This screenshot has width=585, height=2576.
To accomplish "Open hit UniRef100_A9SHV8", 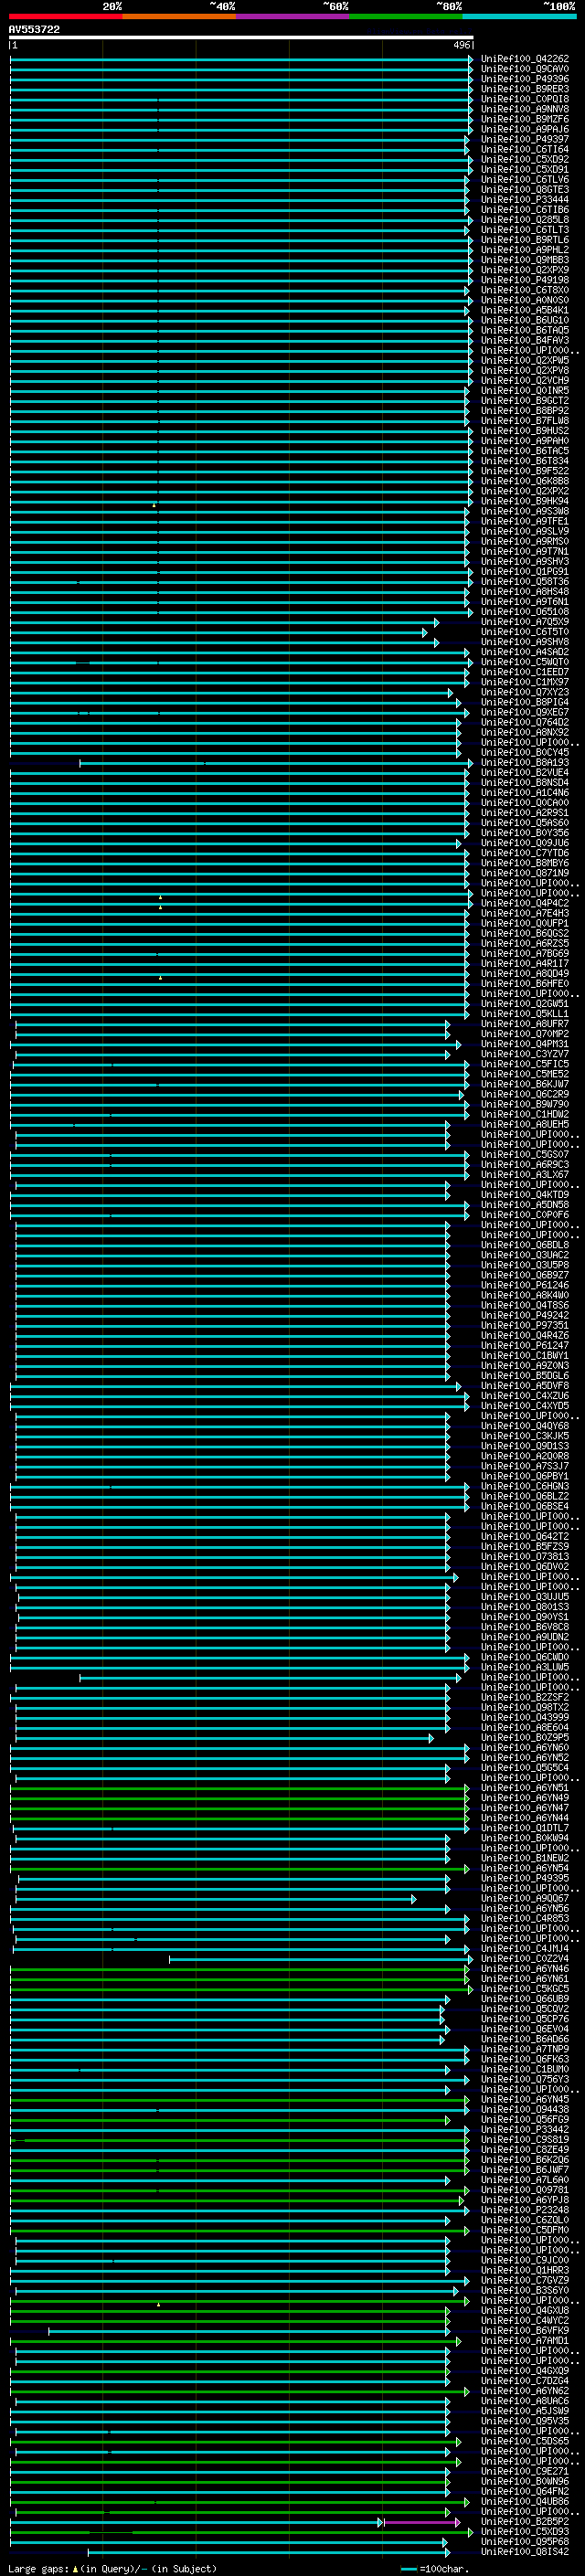I will tap(524, 642).
